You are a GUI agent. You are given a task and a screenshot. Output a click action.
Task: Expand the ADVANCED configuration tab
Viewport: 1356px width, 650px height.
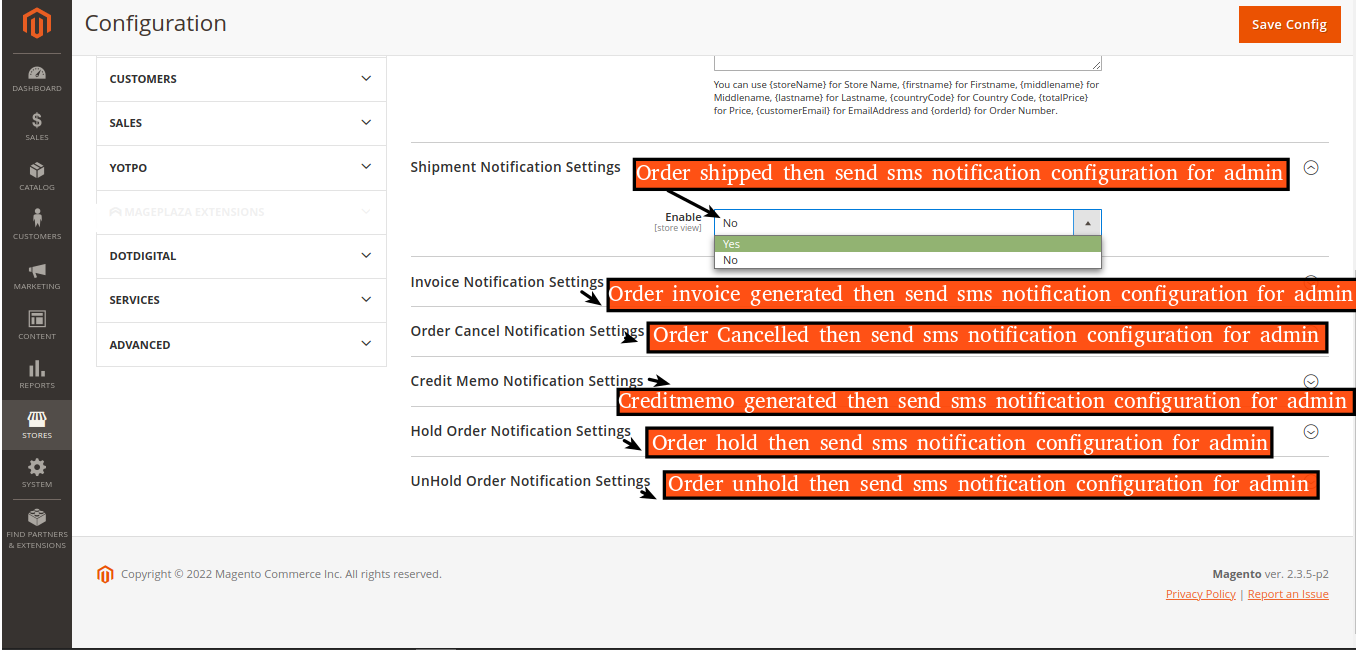tap(241, 345)
